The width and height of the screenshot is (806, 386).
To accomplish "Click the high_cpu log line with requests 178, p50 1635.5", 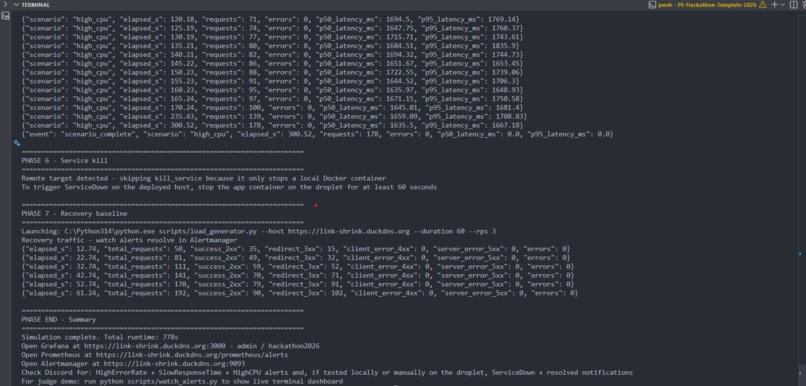I will pyautogui.click(x=272, y=125).
